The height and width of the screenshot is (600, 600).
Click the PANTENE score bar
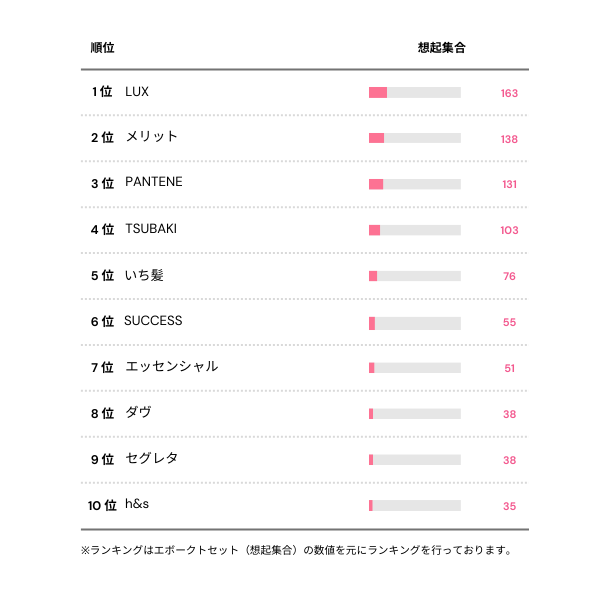415,184
